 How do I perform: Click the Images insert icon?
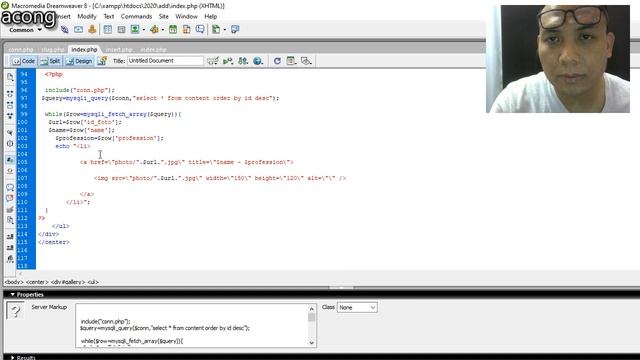coord(135,29)
